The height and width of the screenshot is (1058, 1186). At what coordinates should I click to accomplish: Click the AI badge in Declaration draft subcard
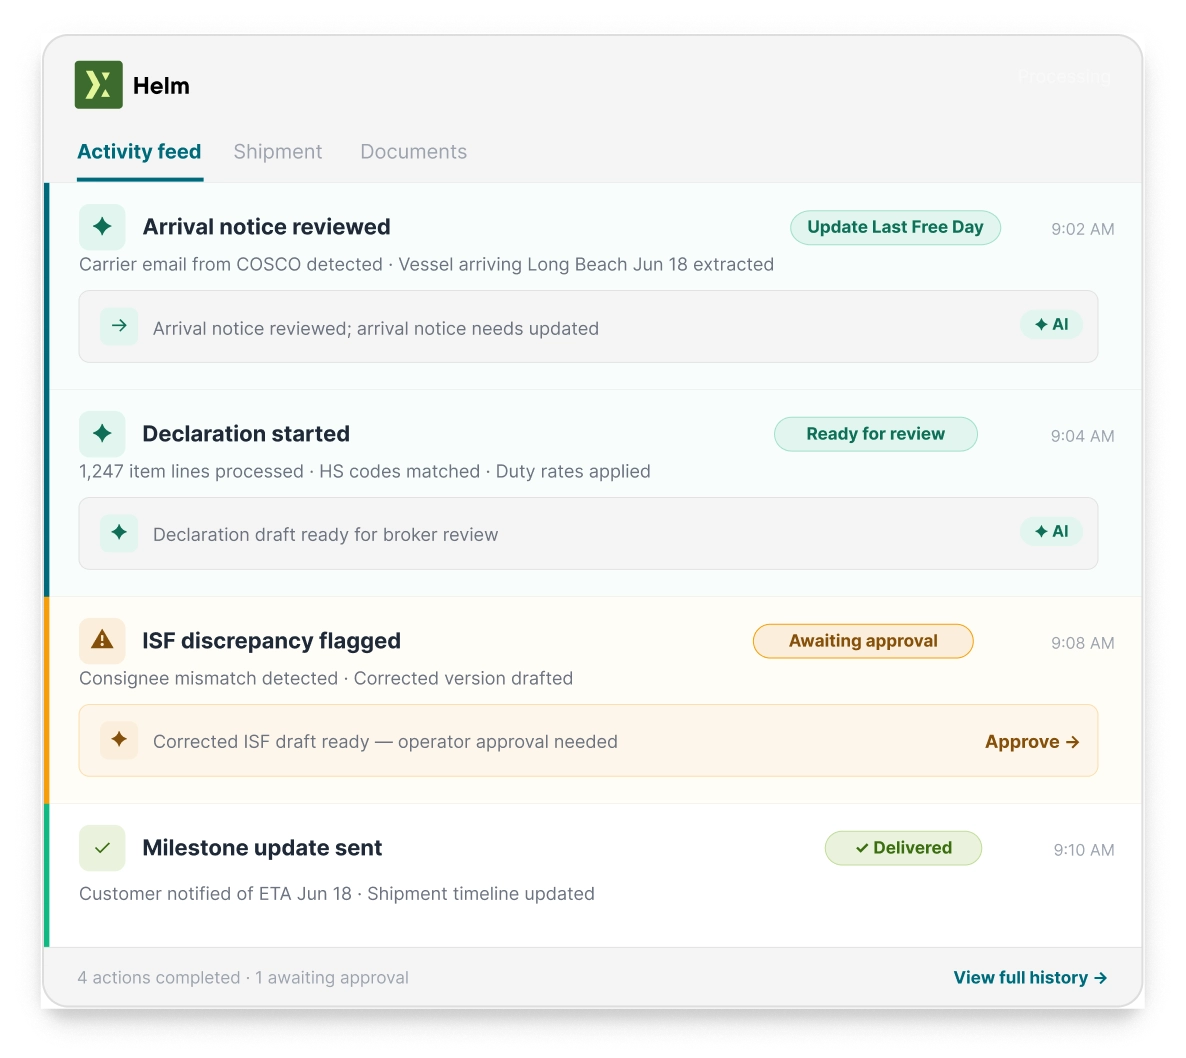[x=1051, y=532]
